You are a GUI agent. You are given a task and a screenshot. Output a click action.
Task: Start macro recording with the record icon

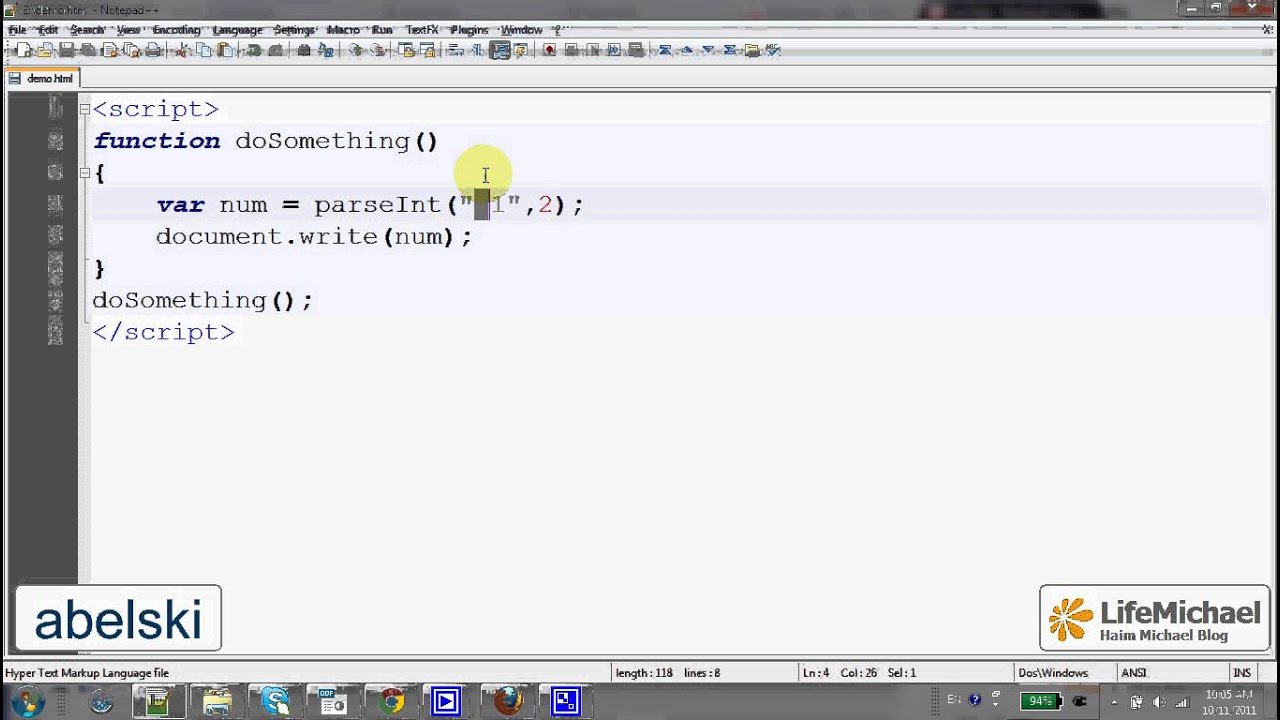click(549, 50)
